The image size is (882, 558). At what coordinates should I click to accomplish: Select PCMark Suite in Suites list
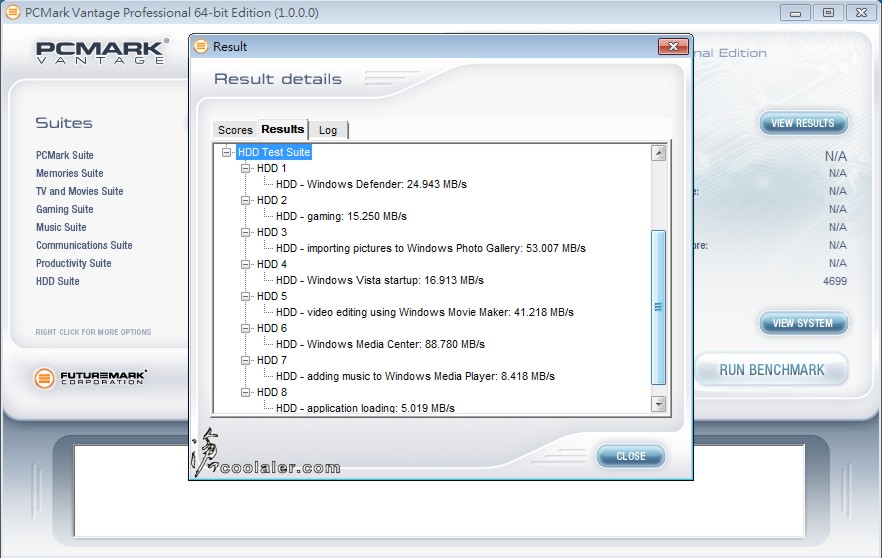(x=65, y=155)
